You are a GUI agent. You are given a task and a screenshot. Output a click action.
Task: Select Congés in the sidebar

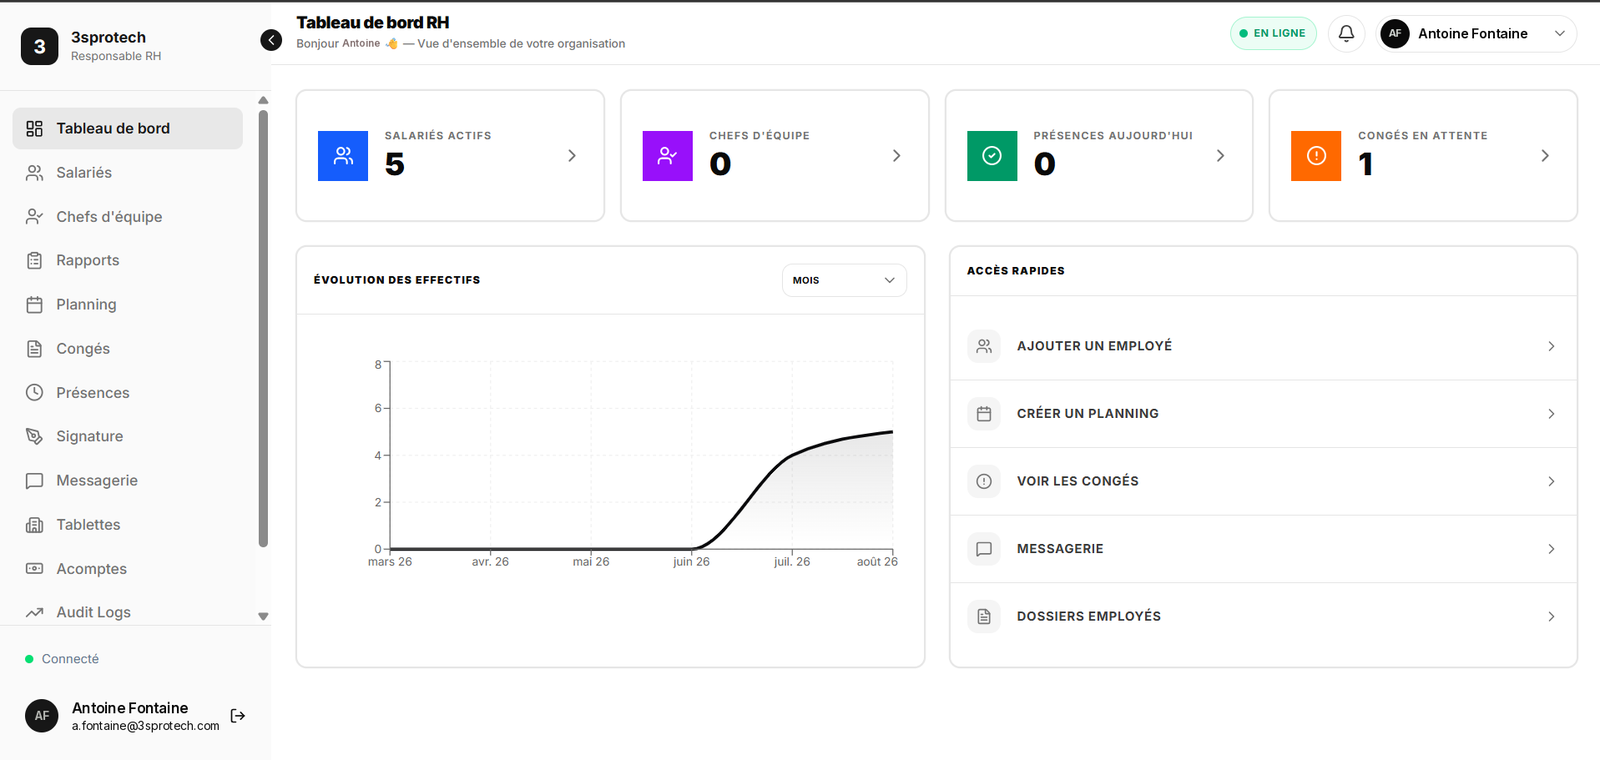click(x=128, y=349)
